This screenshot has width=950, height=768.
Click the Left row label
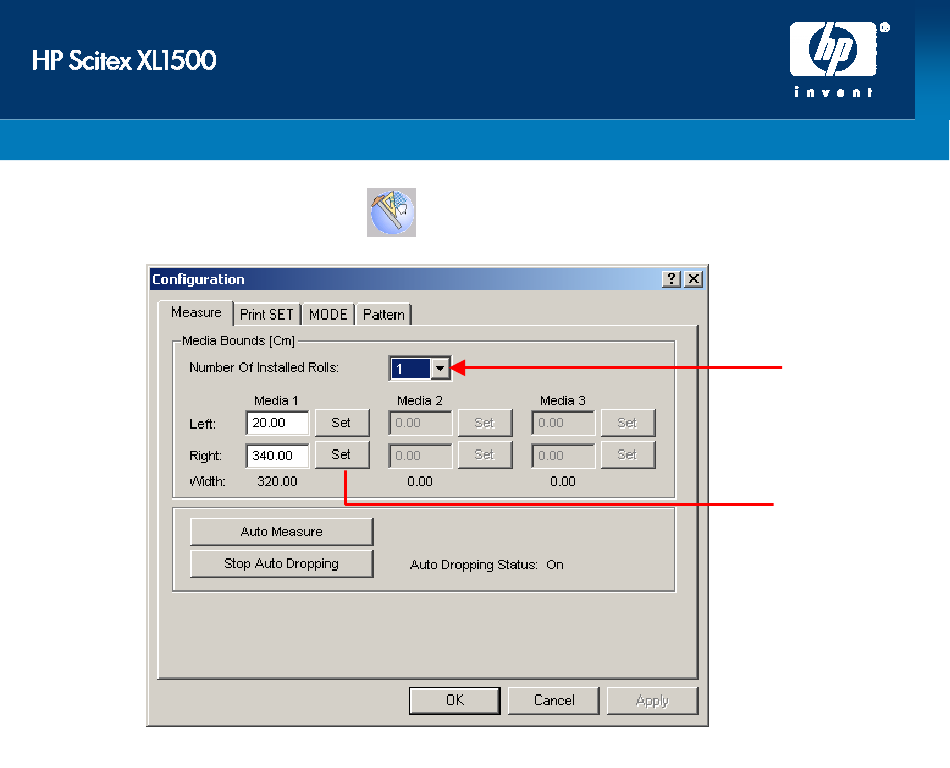pyautogui.click(x=202, y=424)
